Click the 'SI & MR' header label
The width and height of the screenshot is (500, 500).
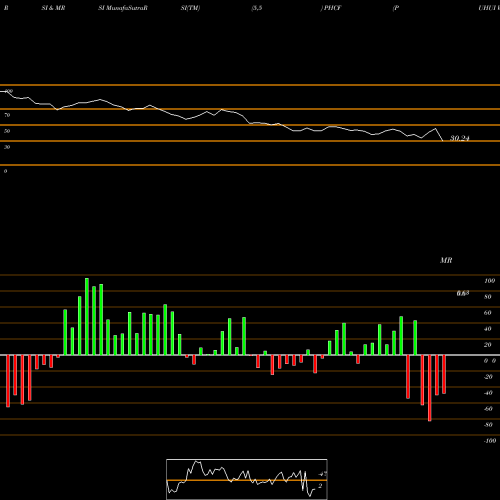[x=53, y=8]
